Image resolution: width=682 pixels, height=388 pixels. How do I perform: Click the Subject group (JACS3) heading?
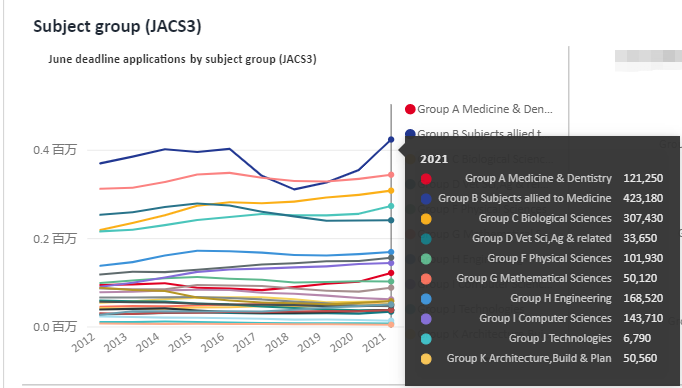[117, 26]
